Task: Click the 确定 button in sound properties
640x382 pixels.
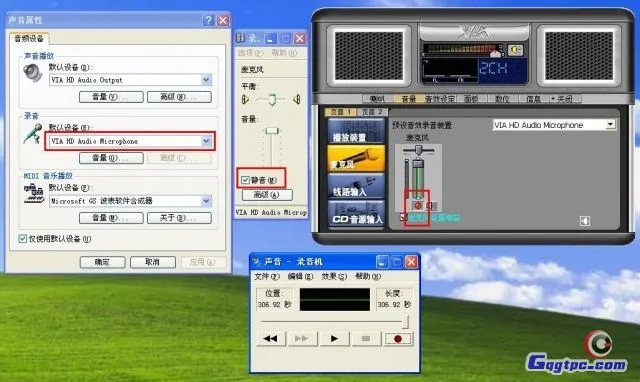Action: pyautogui.click(x=102, y=262)
